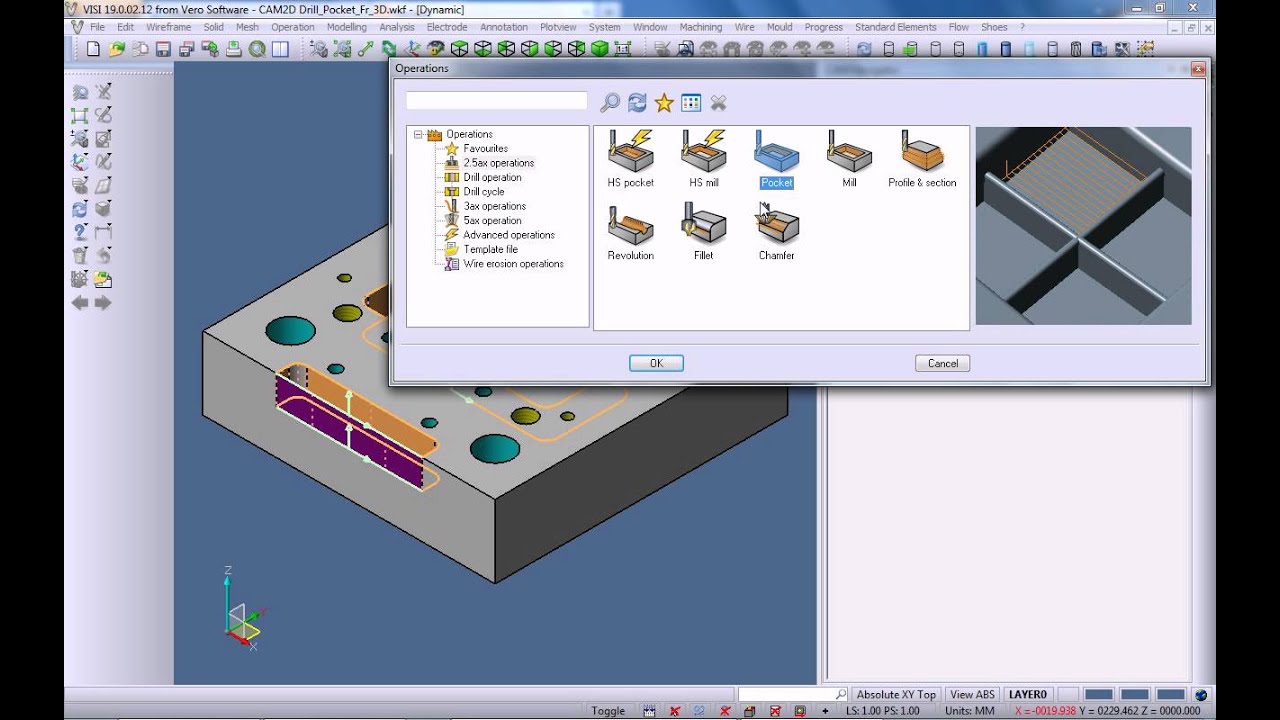The width and height of the screenshot is (1280, 720).
Task: Click the Open folder icon in main toolbar
Action: [x=116, y=48]
